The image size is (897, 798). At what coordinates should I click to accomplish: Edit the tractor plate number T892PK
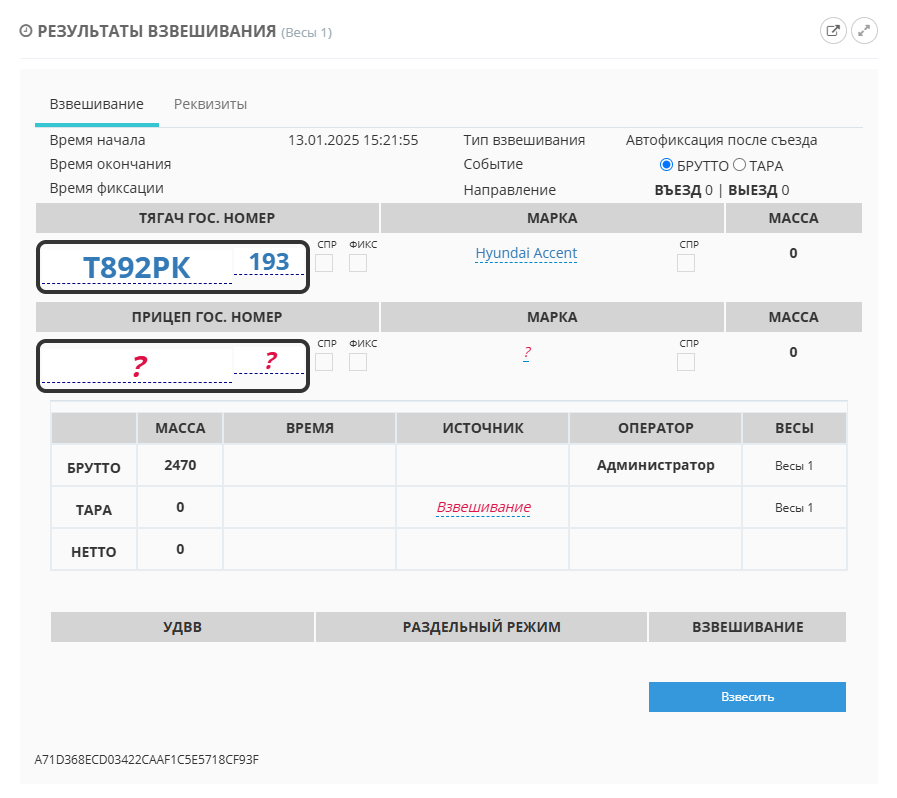137,267
